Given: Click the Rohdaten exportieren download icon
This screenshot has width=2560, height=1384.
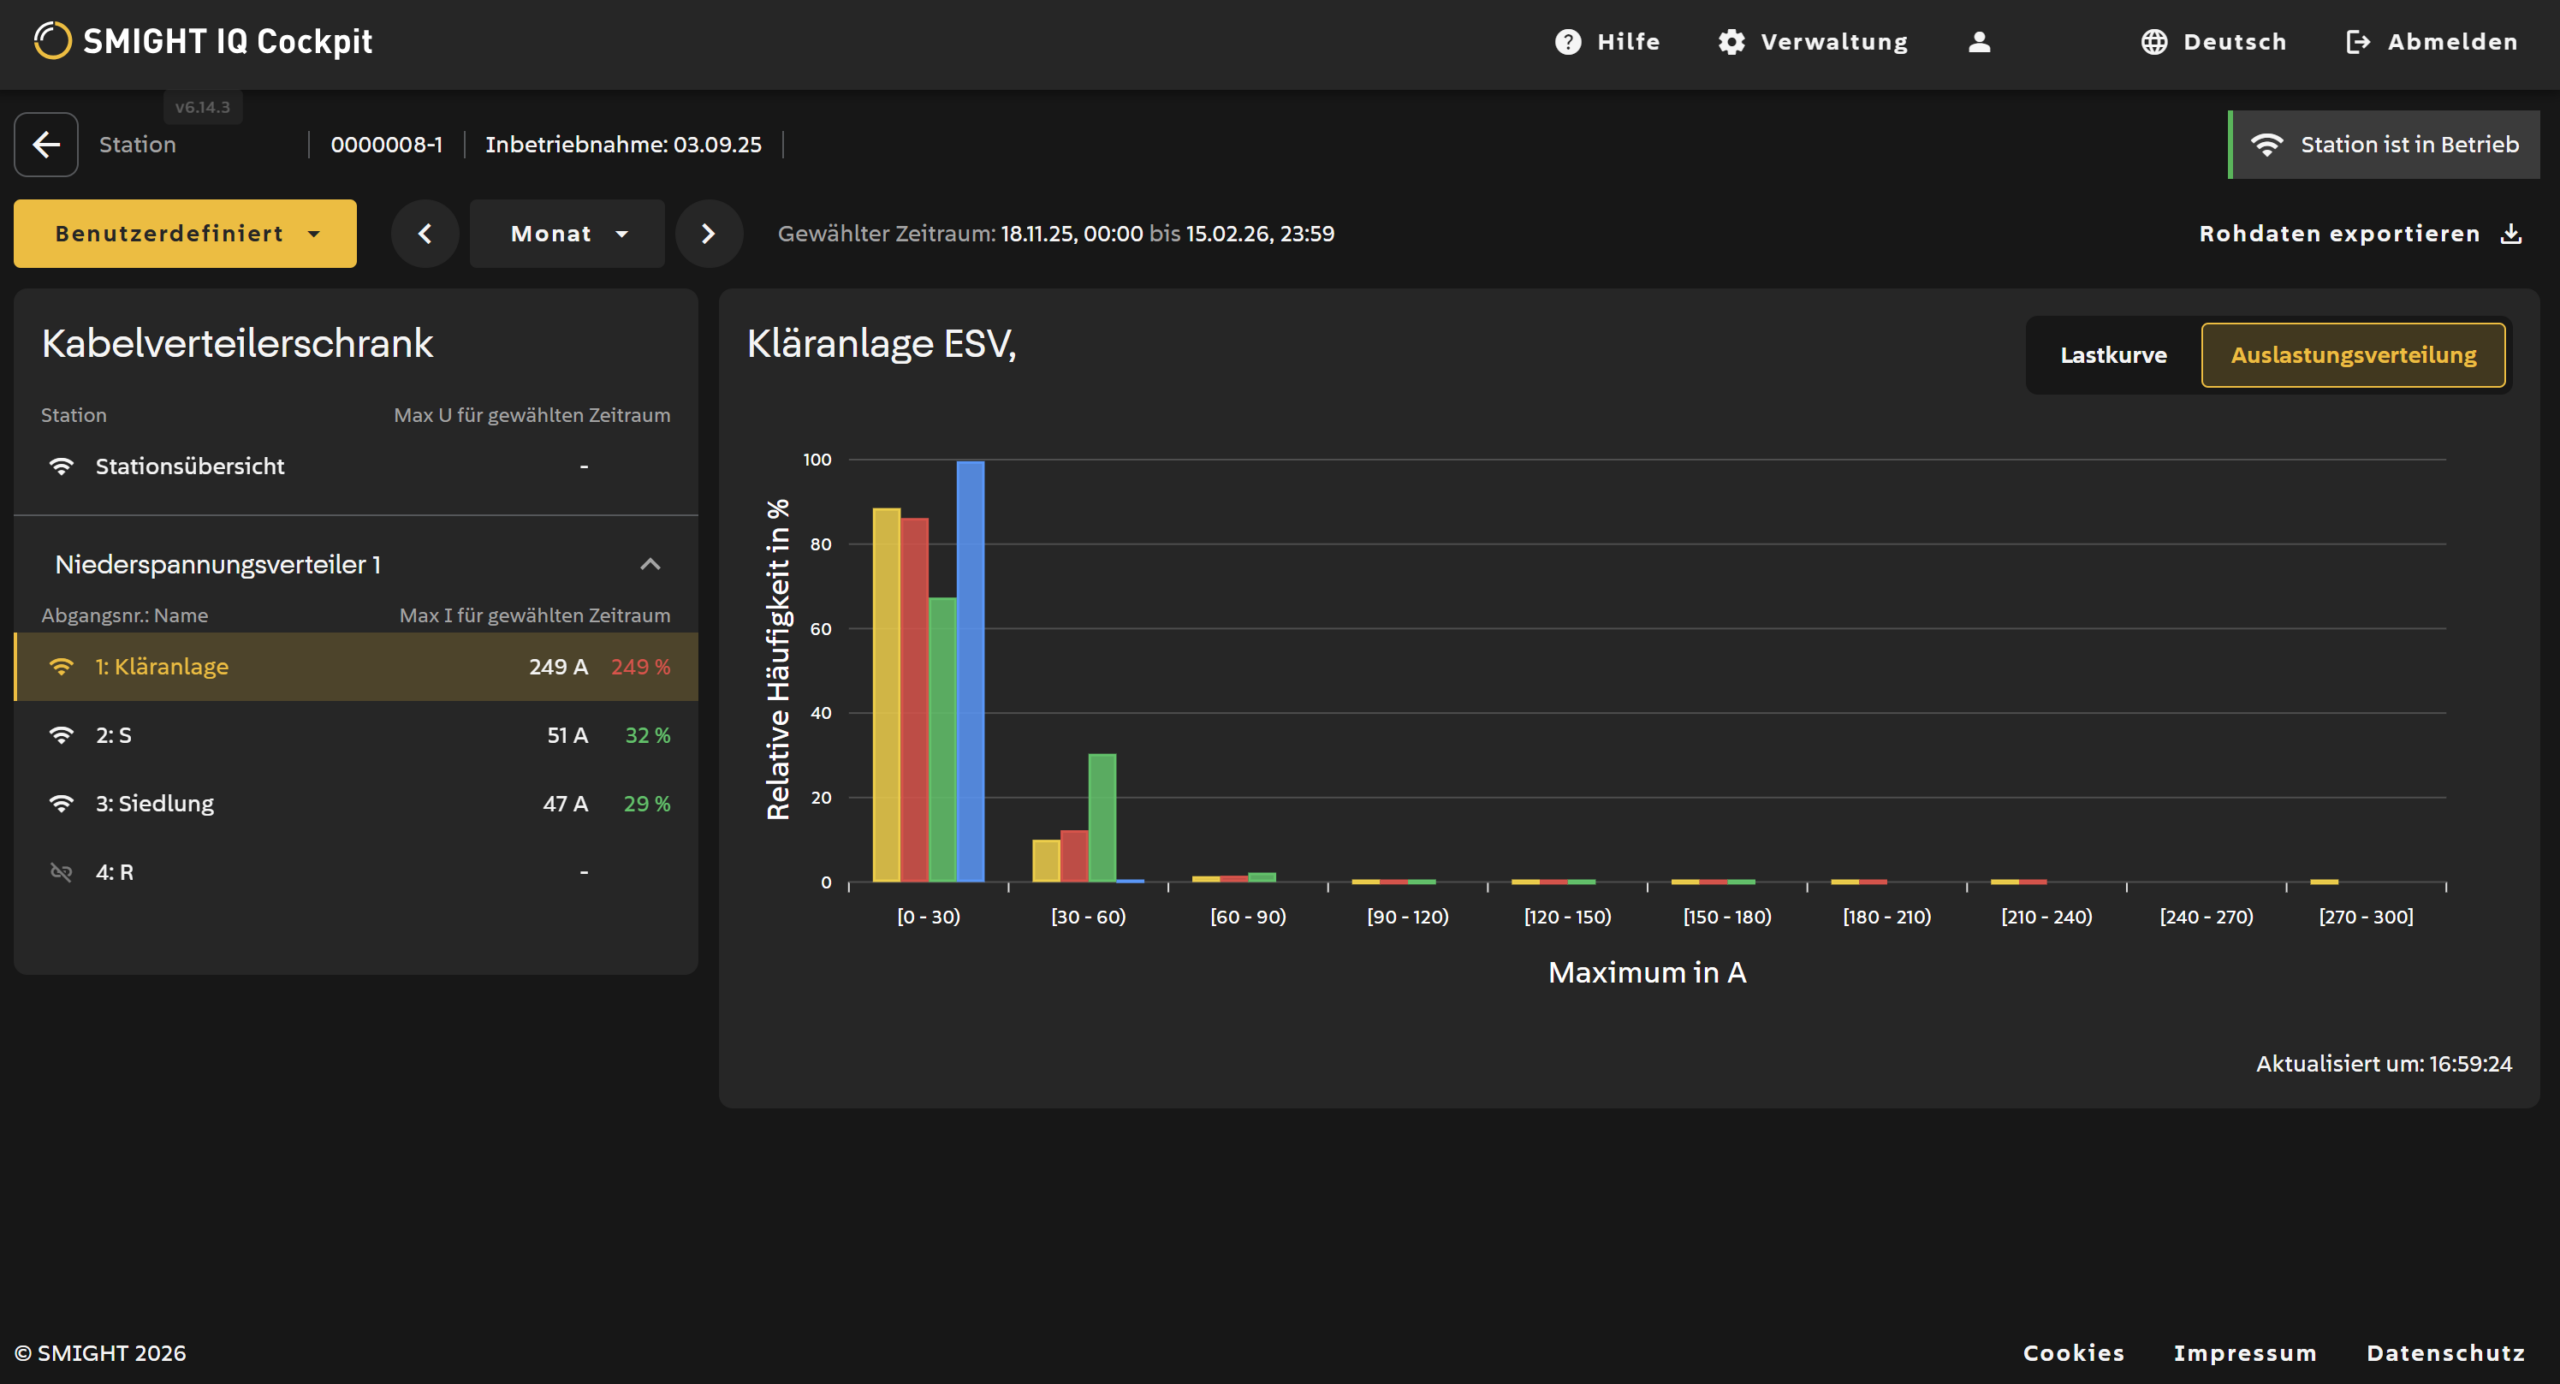Looking at the screenshot, I should 2511,234.
